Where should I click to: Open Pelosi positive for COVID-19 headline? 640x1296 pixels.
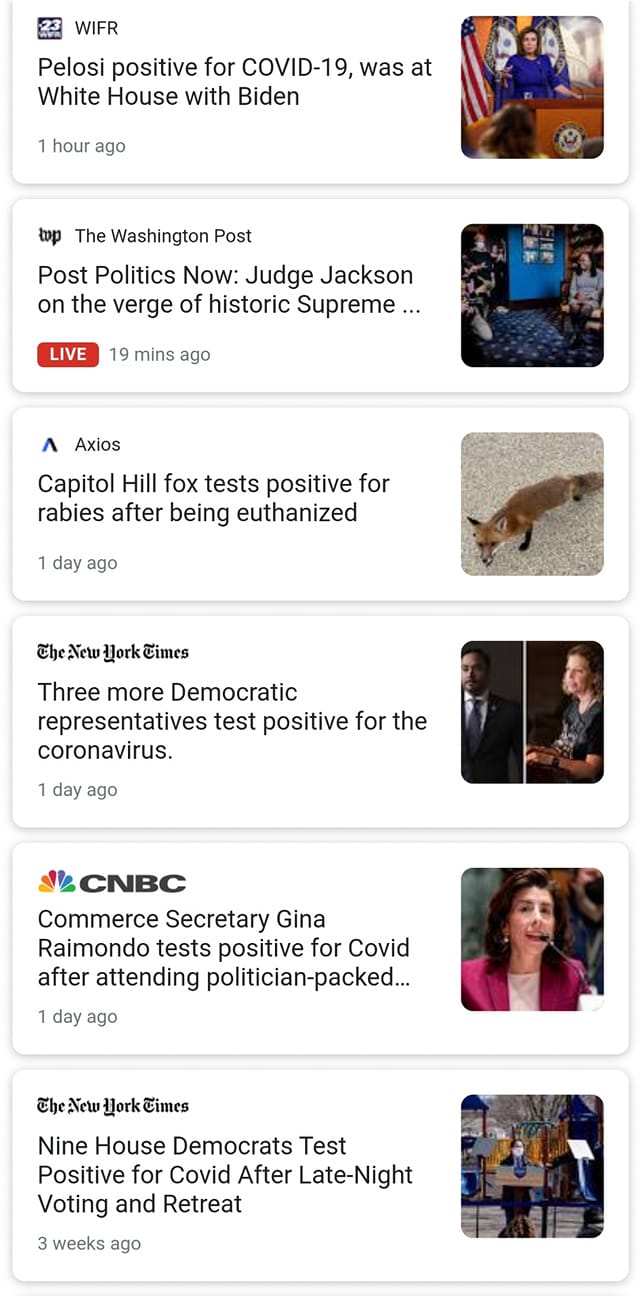tap(235, 82)
